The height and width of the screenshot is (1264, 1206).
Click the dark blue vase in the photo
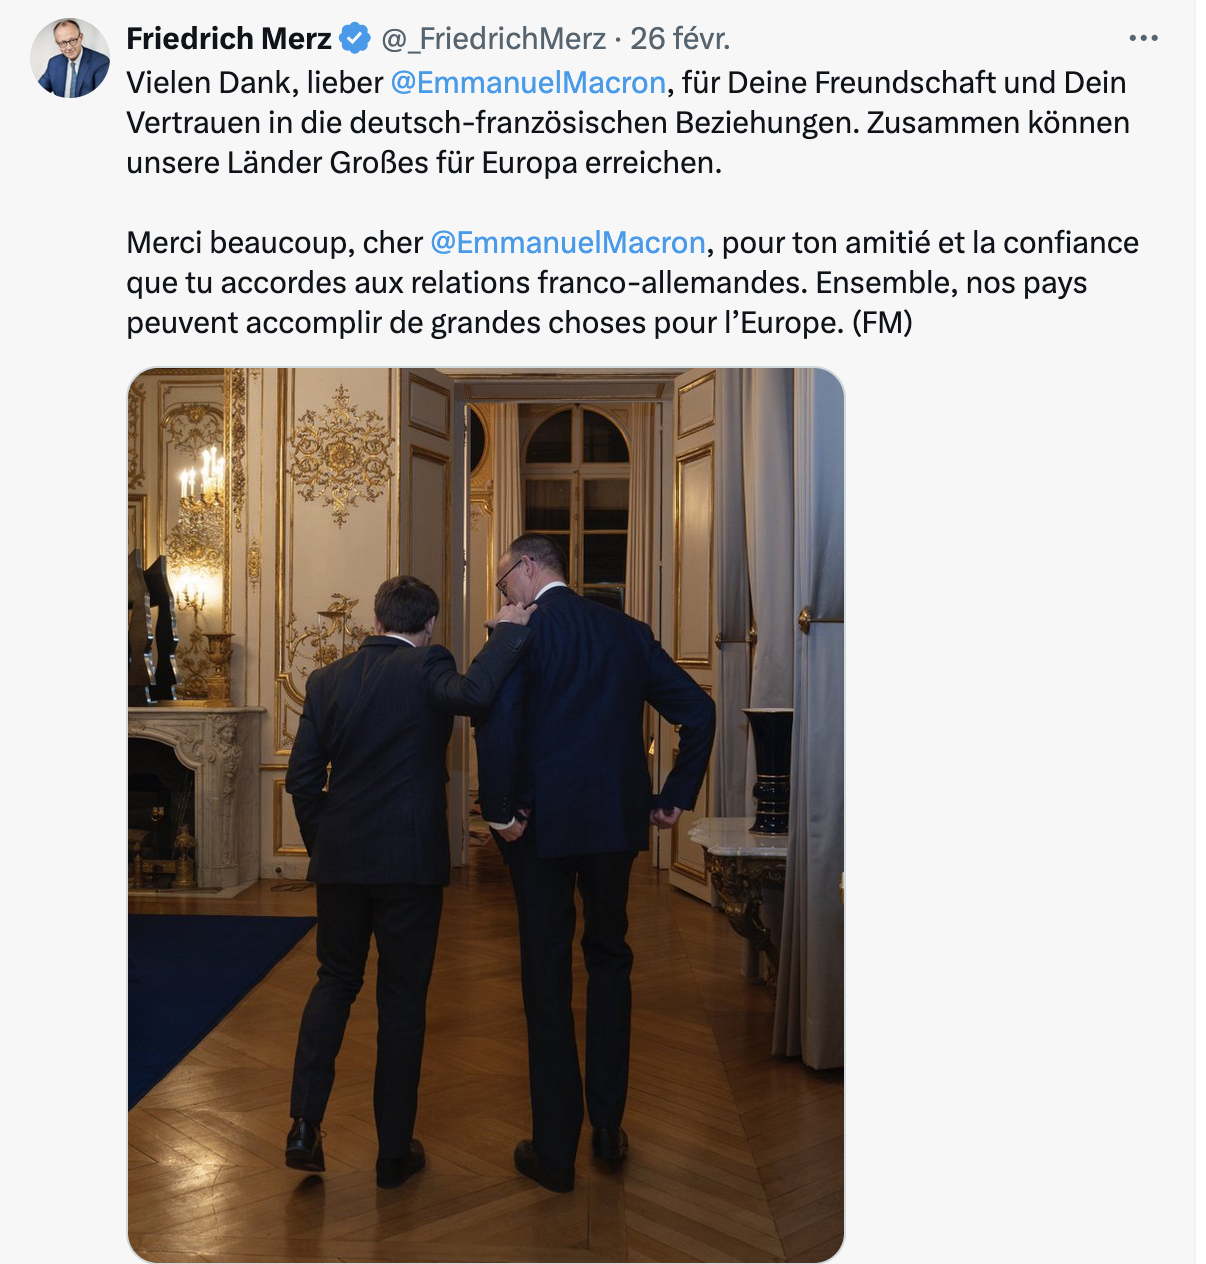pyautogui.click(x=769, y=770)
